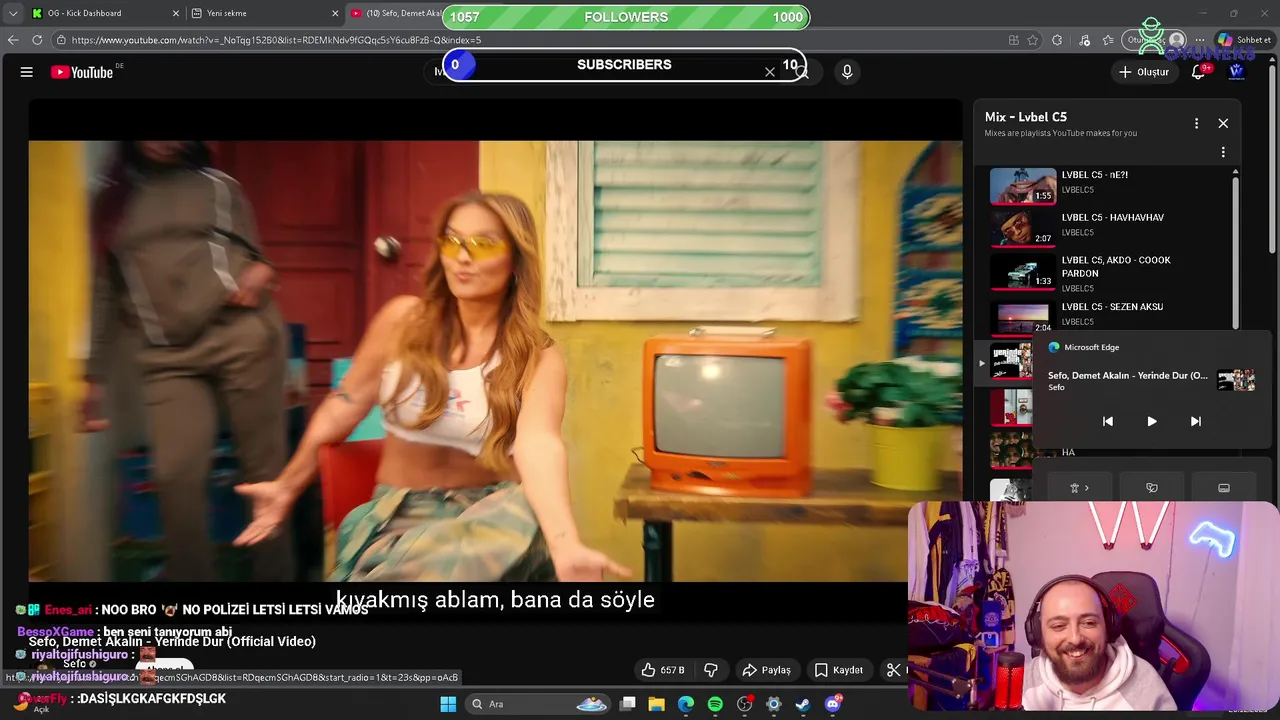Click the Oluştur create button
Screen dimensions: 1280x720
pos(1143,72)
